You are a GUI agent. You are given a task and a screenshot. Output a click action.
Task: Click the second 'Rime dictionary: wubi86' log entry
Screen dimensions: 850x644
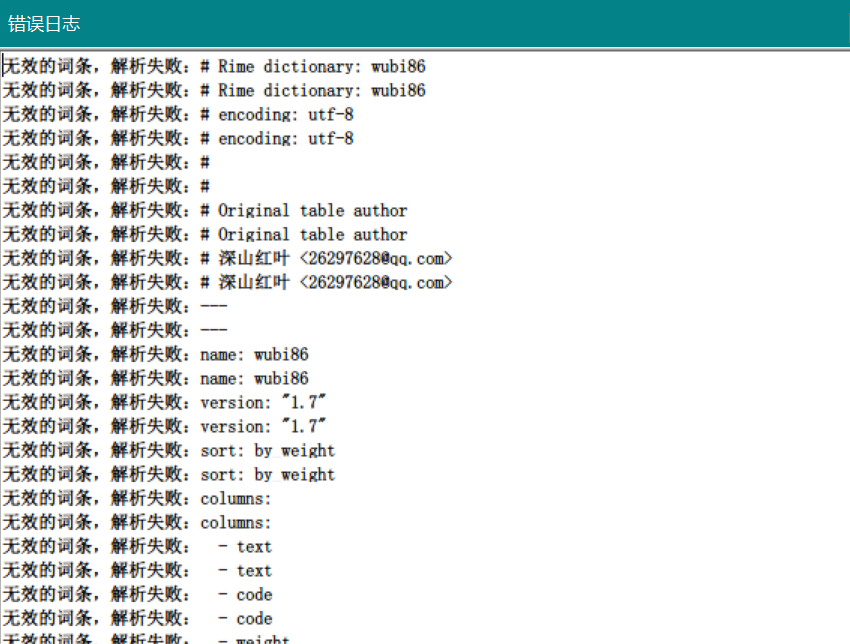tap(215, 90)
